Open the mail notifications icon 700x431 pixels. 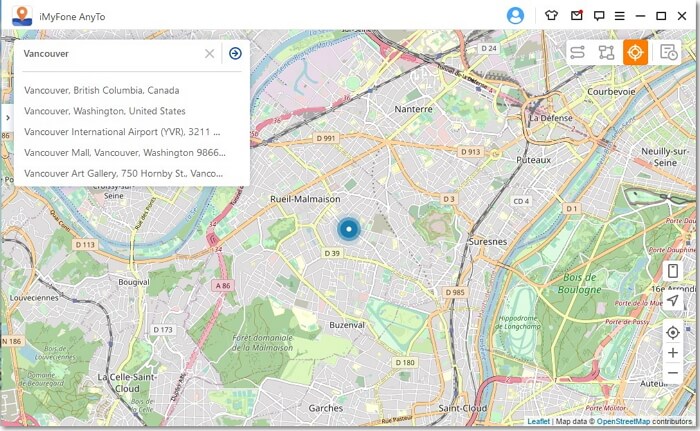pyautogui.click(x=576, y=16)
